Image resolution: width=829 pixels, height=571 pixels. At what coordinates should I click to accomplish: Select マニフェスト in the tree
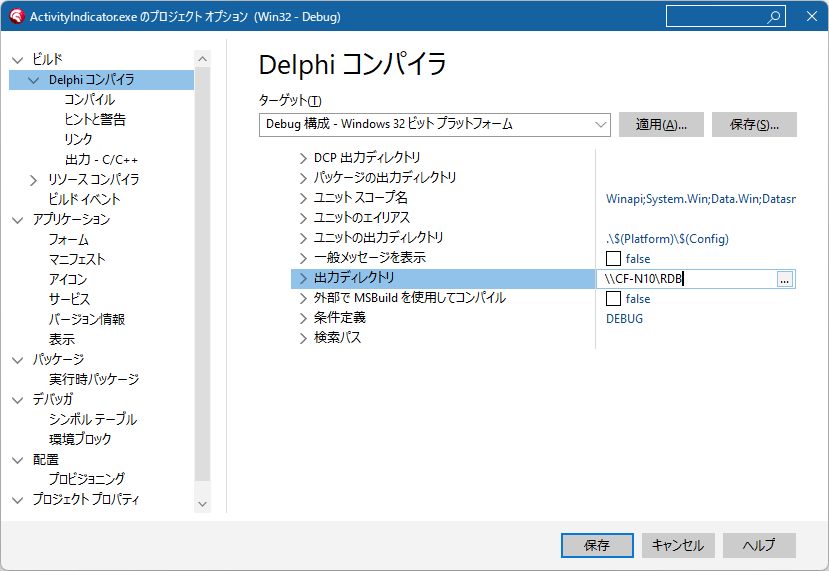(77, 260)
